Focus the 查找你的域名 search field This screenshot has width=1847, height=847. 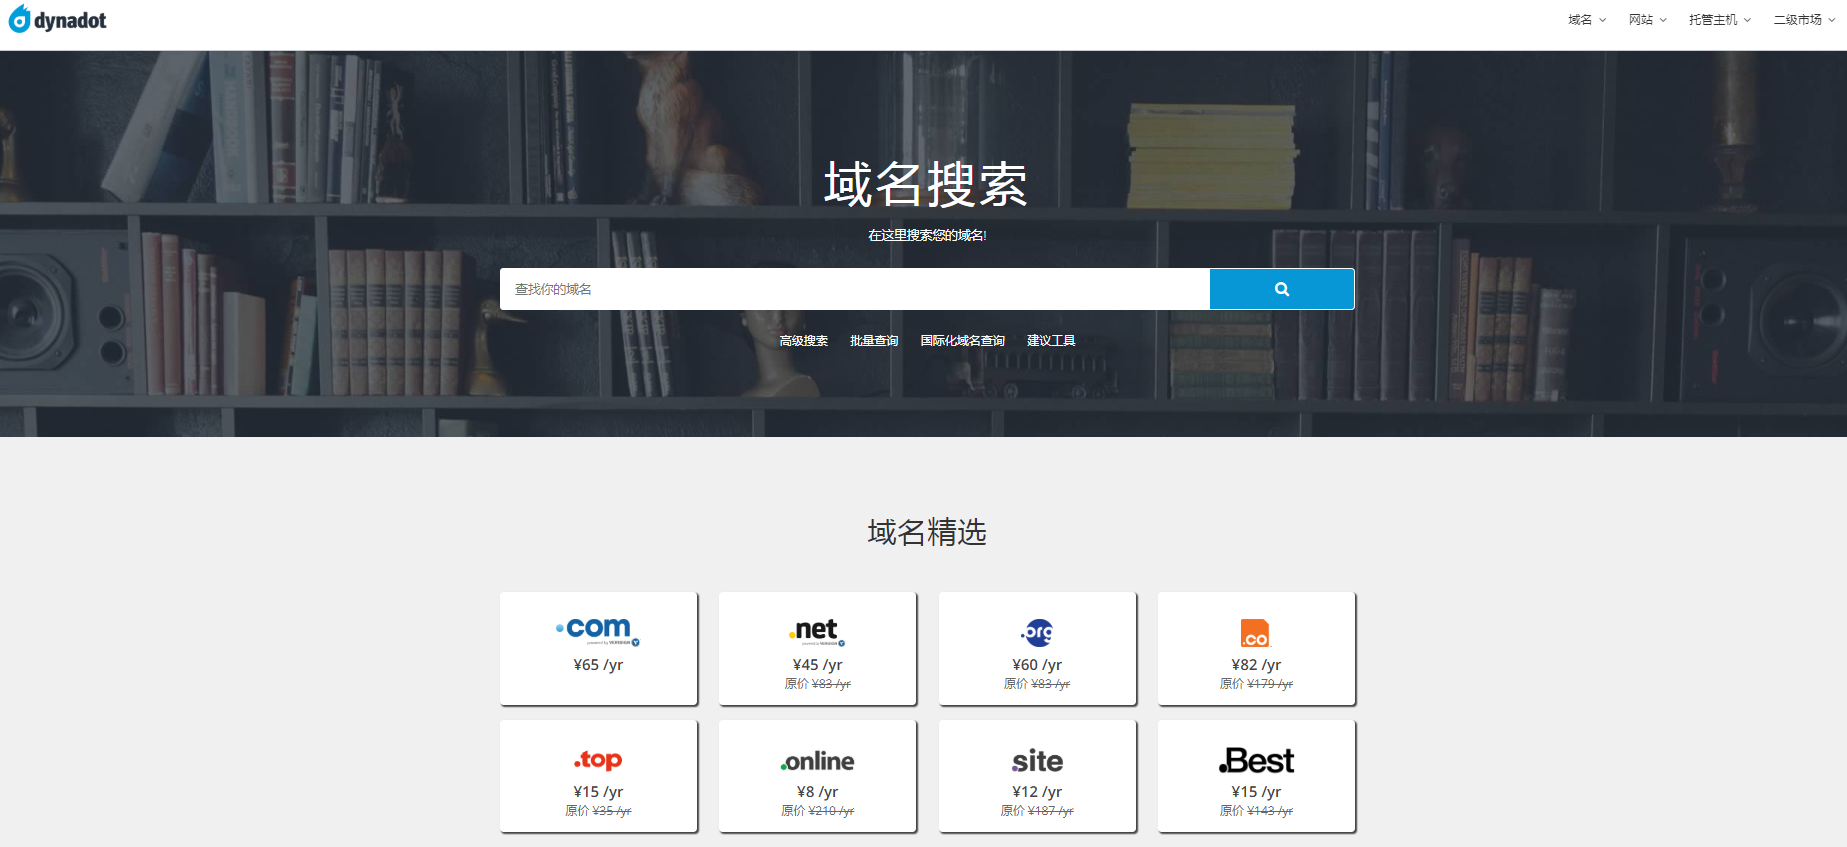tap(855, 289)
